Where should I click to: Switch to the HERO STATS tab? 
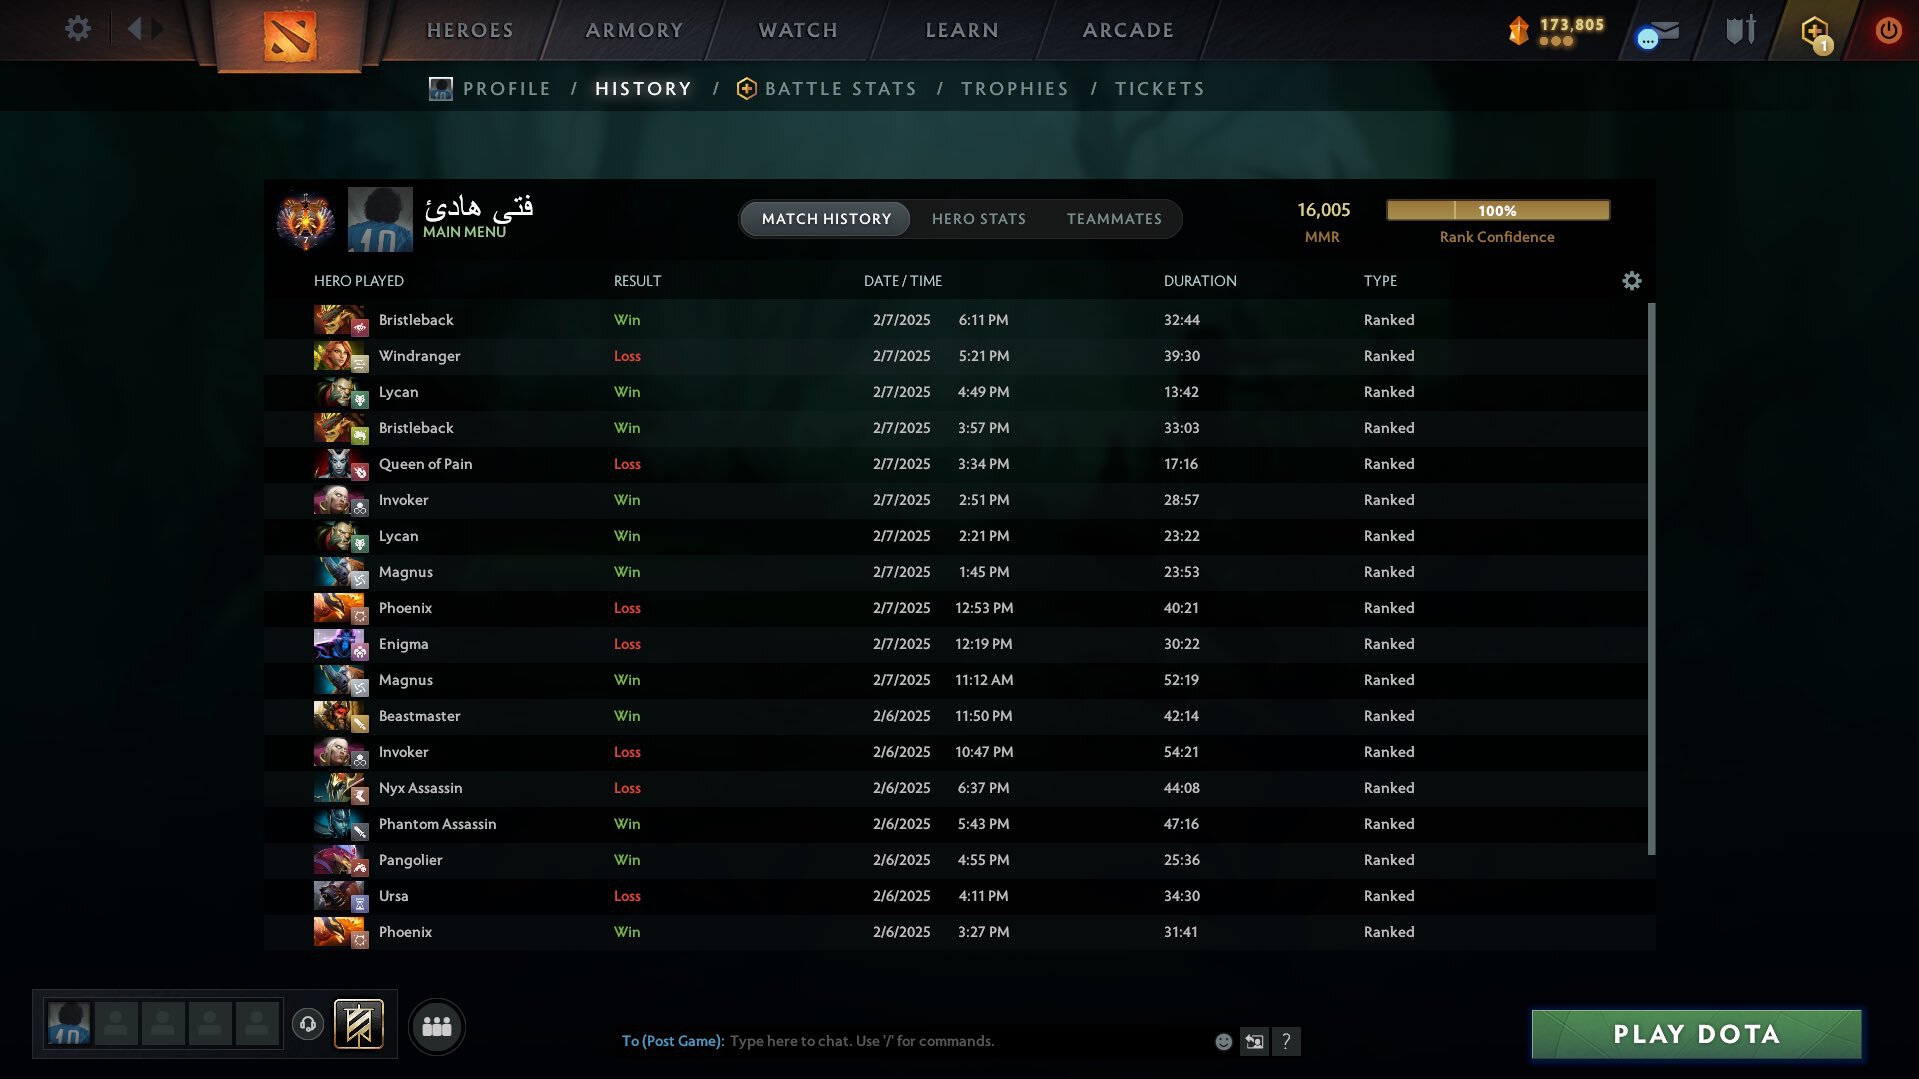click(979, 219)
